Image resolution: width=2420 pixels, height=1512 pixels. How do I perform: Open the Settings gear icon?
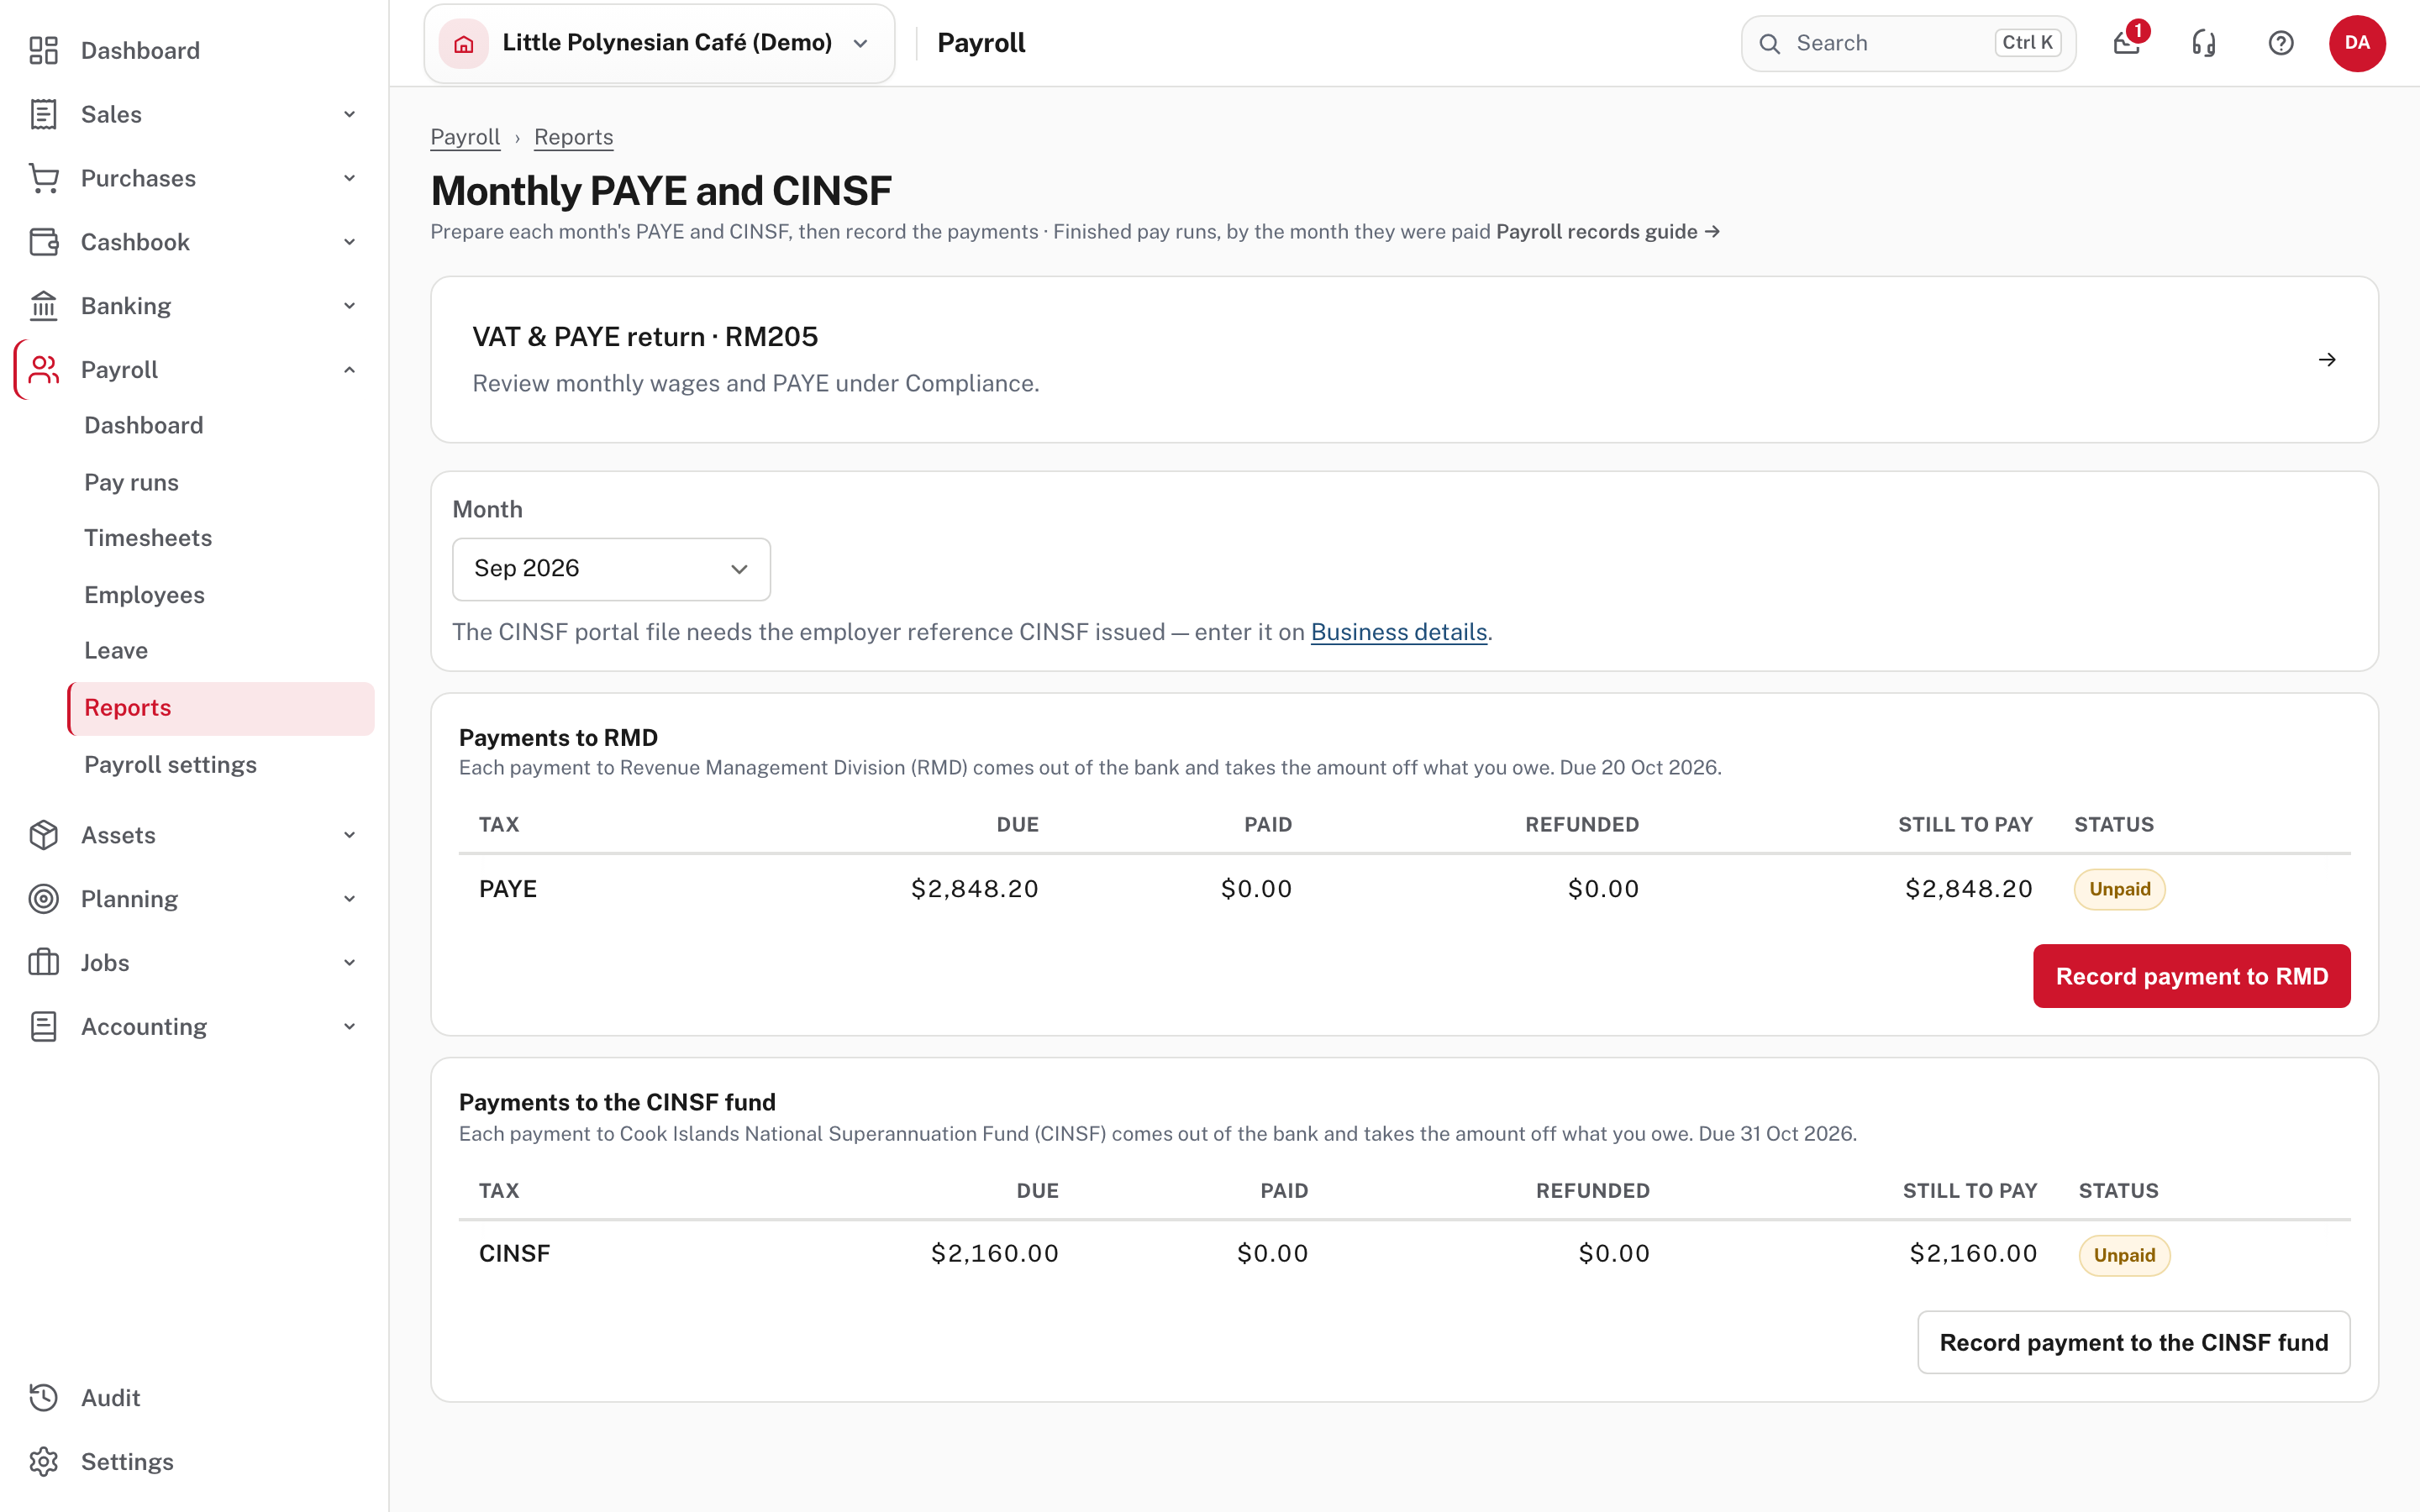pyautogui.click(x=43, y=1462)
